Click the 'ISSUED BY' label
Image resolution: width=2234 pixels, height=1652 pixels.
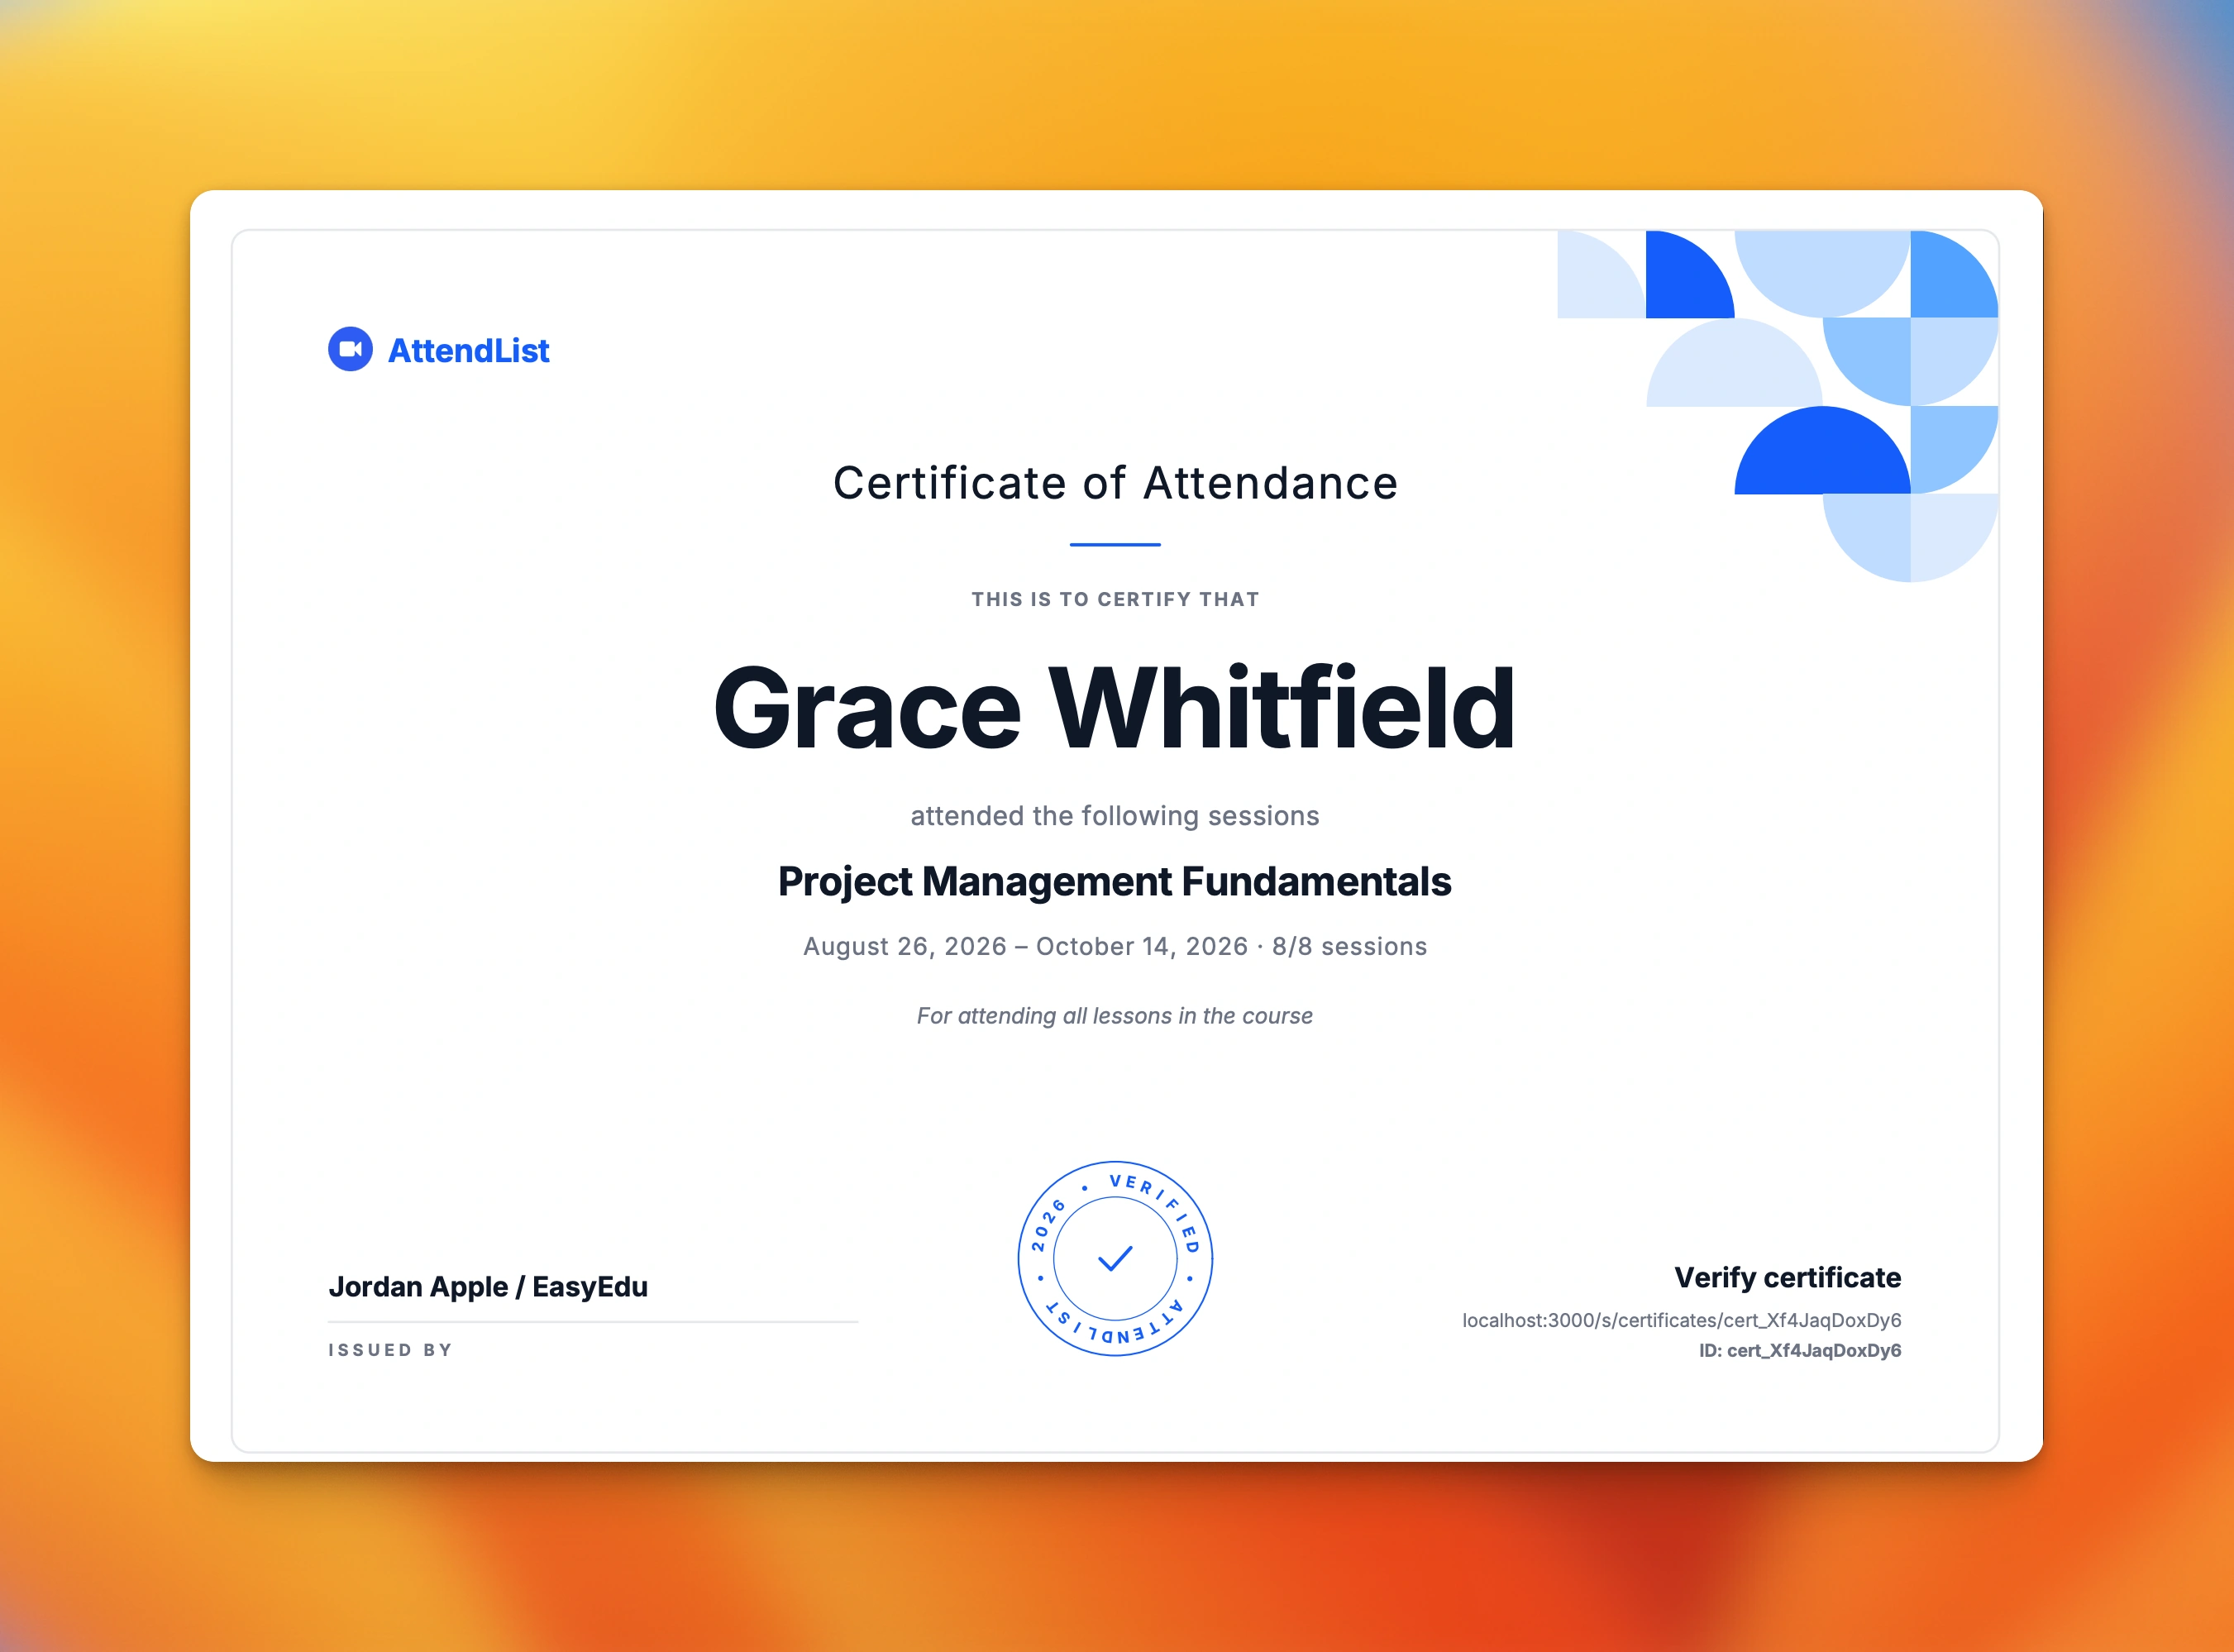391,1350
